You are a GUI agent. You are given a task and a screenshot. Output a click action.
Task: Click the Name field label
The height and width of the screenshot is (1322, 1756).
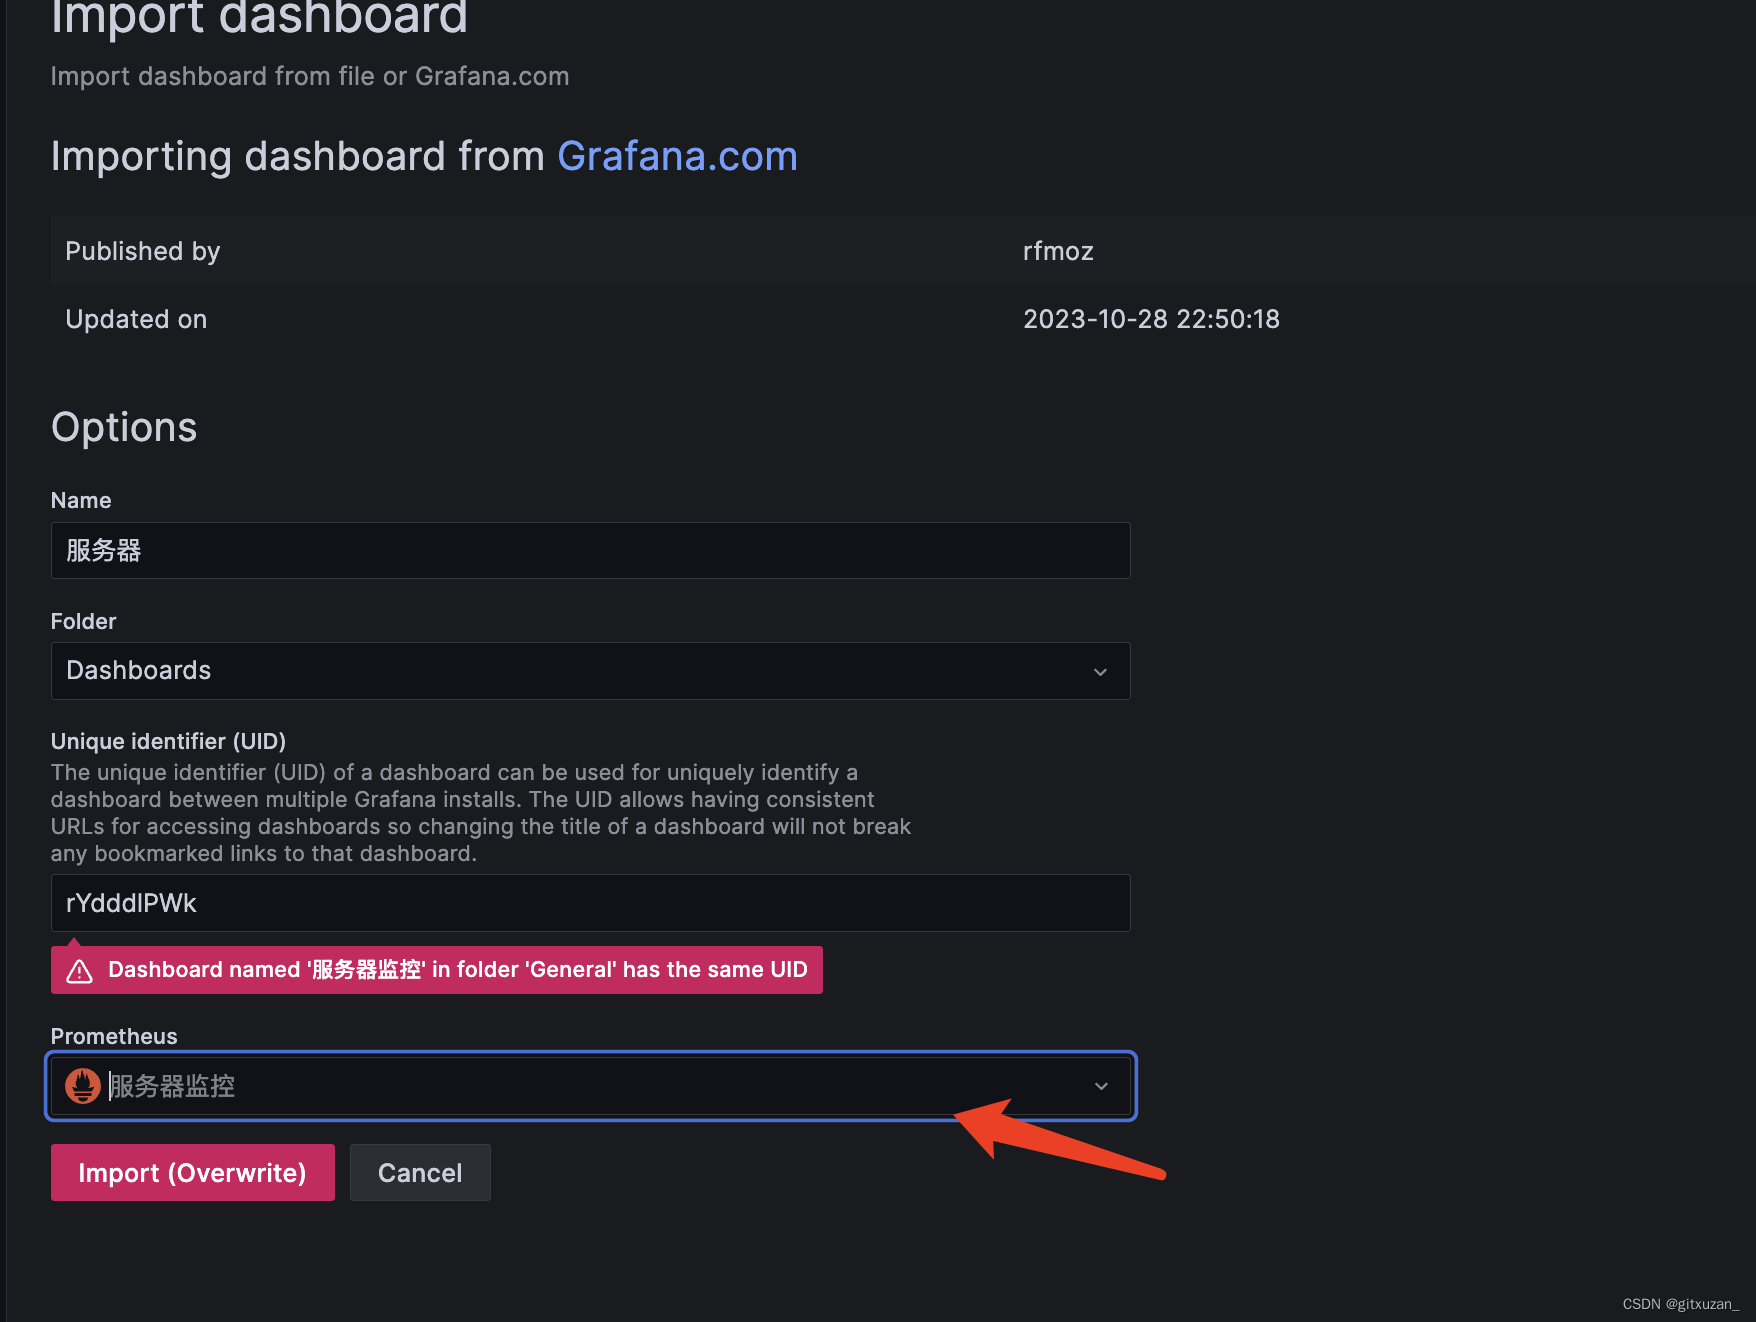click(x=81, y=500)
